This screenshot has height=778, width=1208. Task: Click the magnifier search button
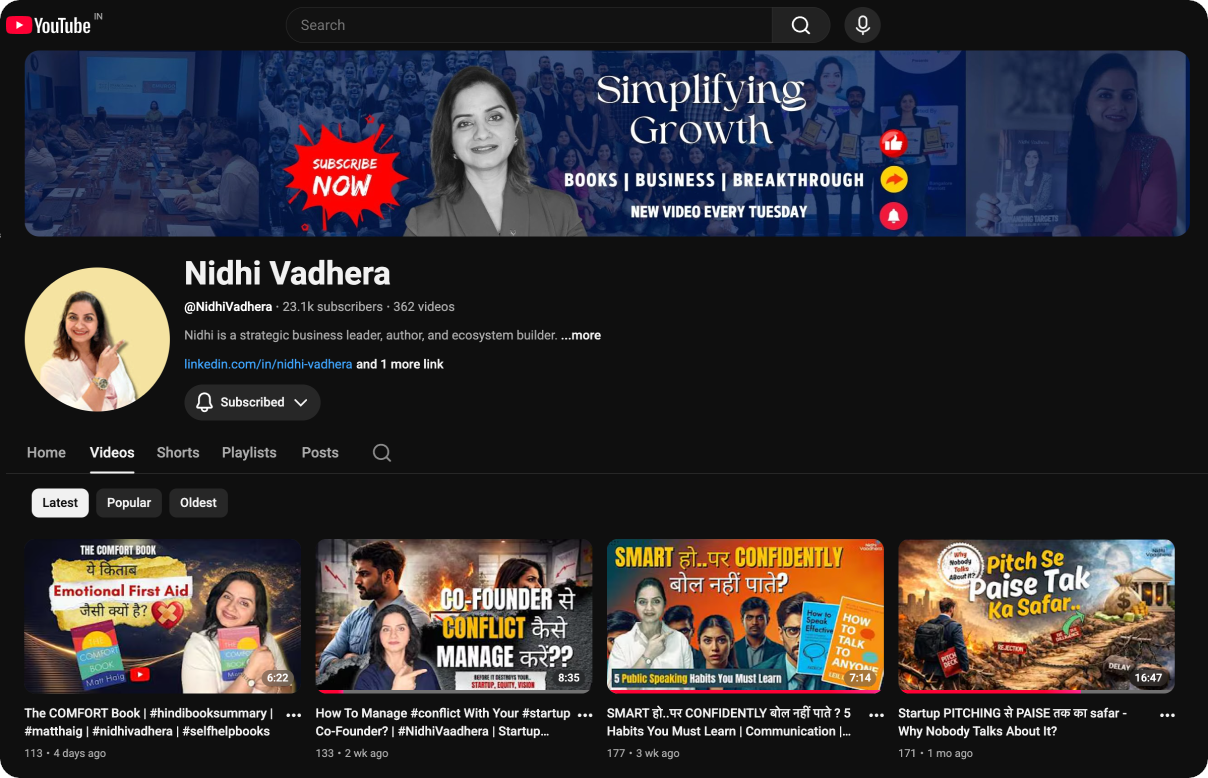pos(800,25)
